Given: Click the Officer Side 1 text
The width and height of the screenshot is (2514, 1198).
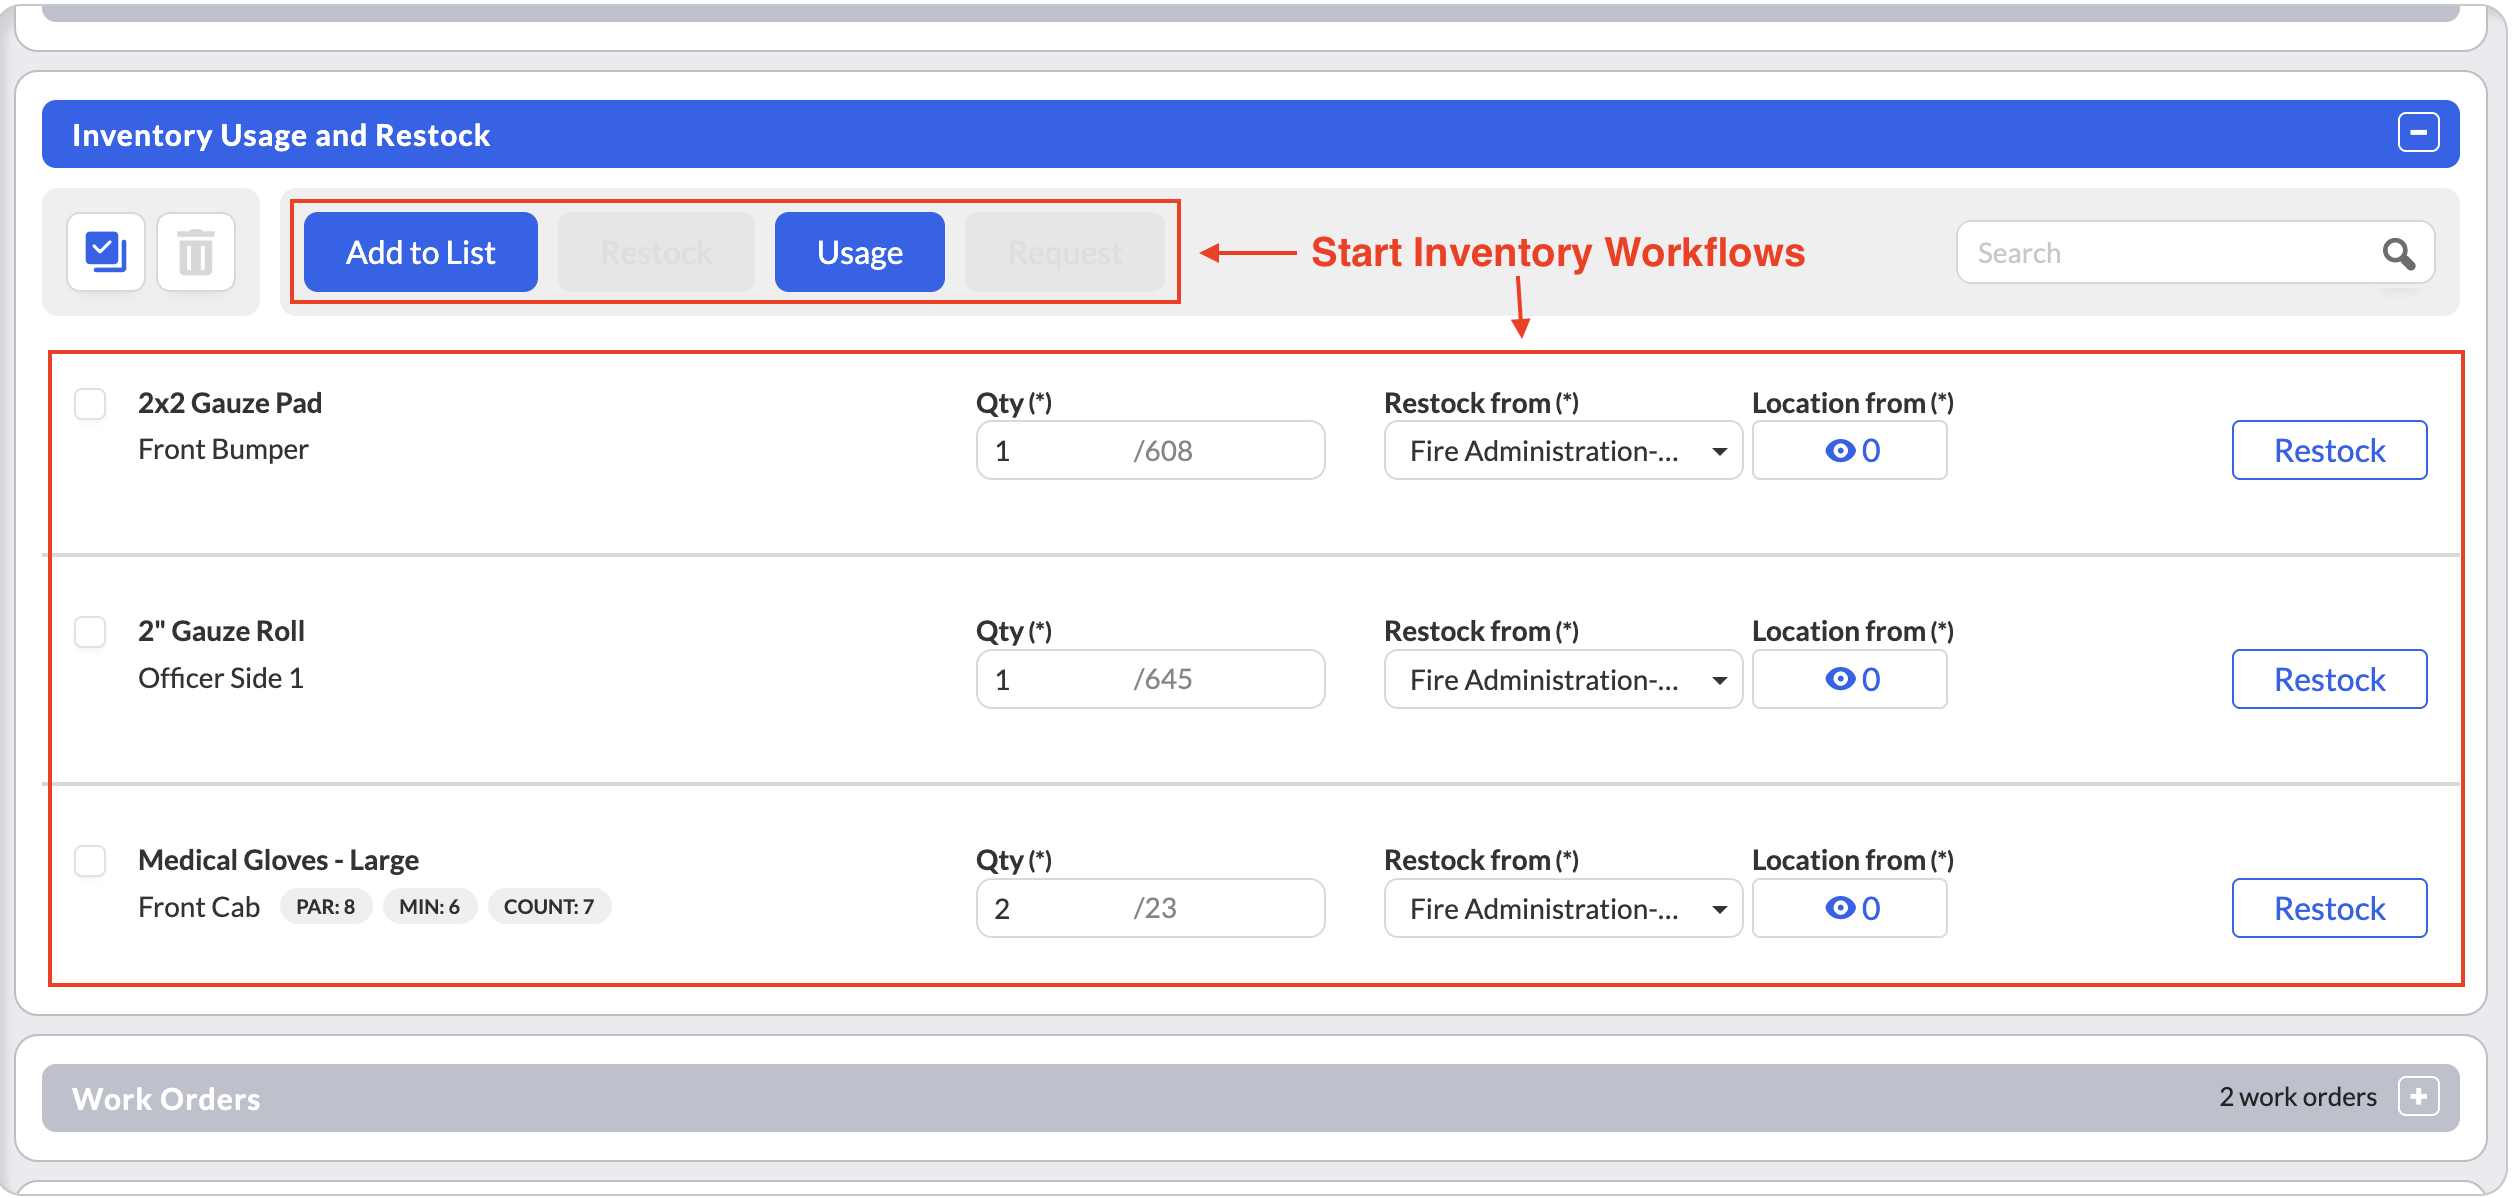Looking at the screenshot, I should (x=221, y=679).
